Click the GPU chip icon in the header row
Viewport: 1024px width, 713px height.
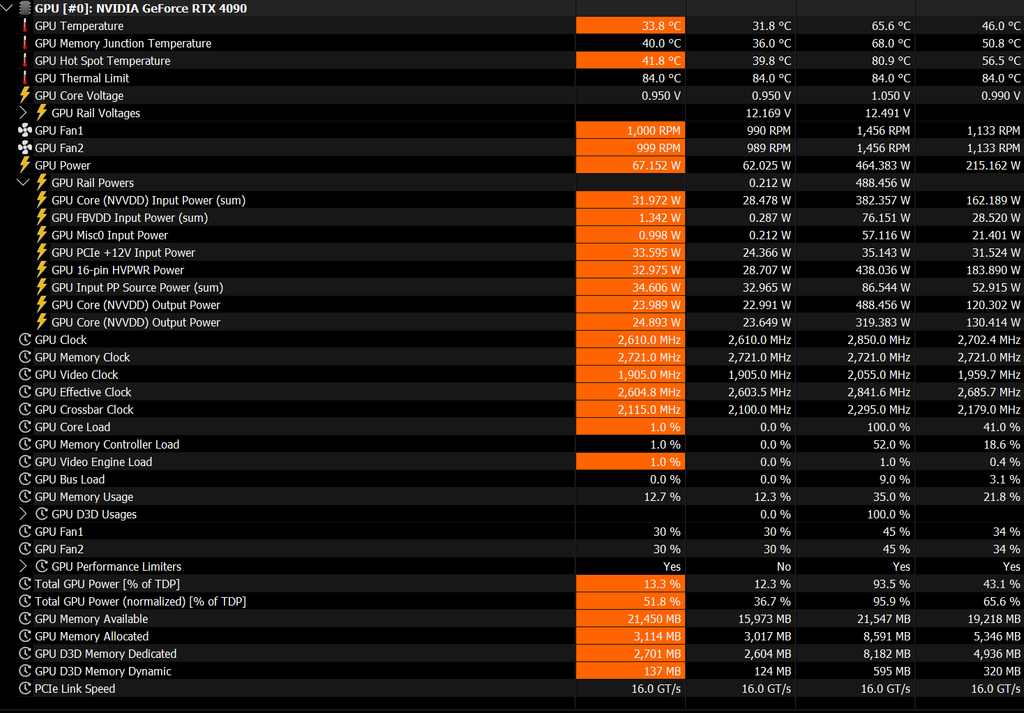[25, 8]
